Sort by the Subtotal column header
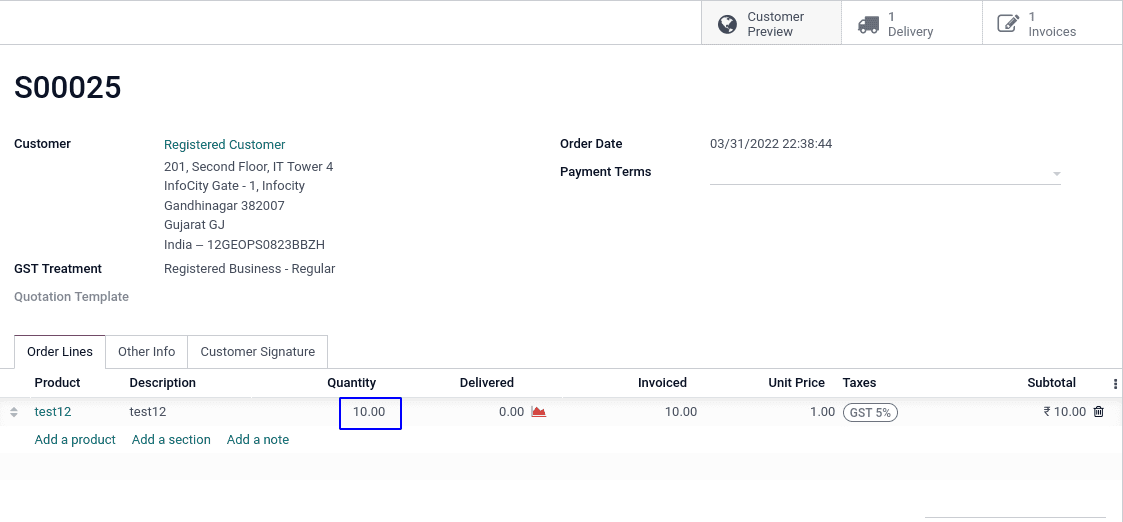The width and height of the screenshot is (1123, 522). (x=1051, y=382)
